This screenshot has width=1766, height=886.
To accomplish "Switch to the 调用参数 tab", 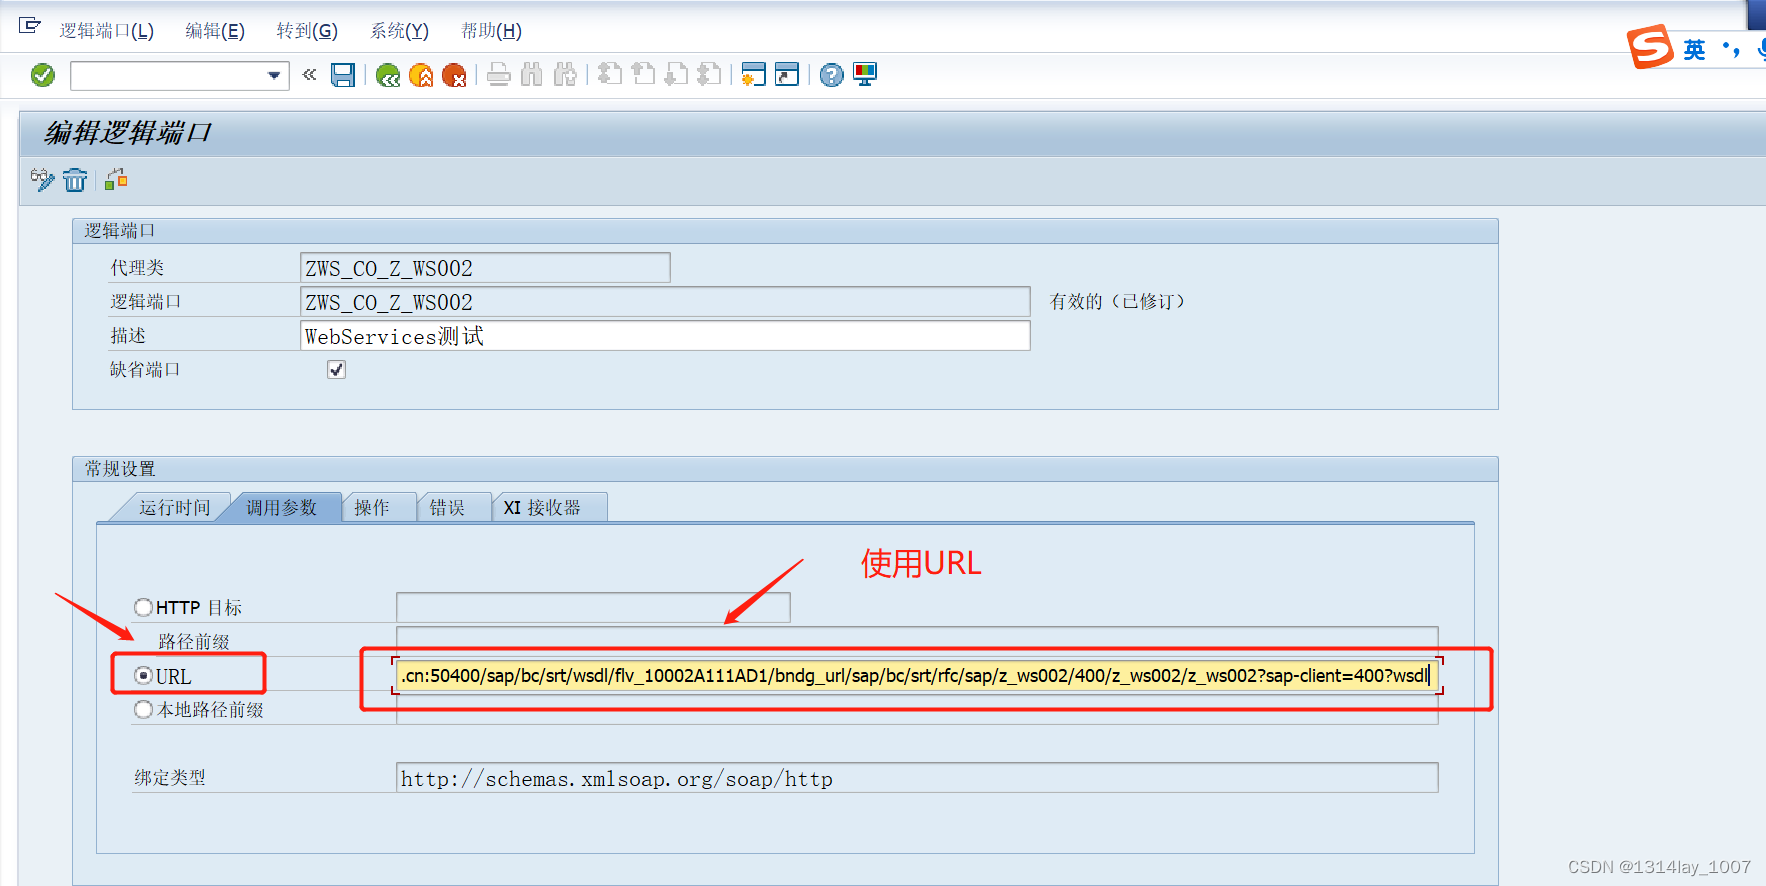I will coord(281,508).
